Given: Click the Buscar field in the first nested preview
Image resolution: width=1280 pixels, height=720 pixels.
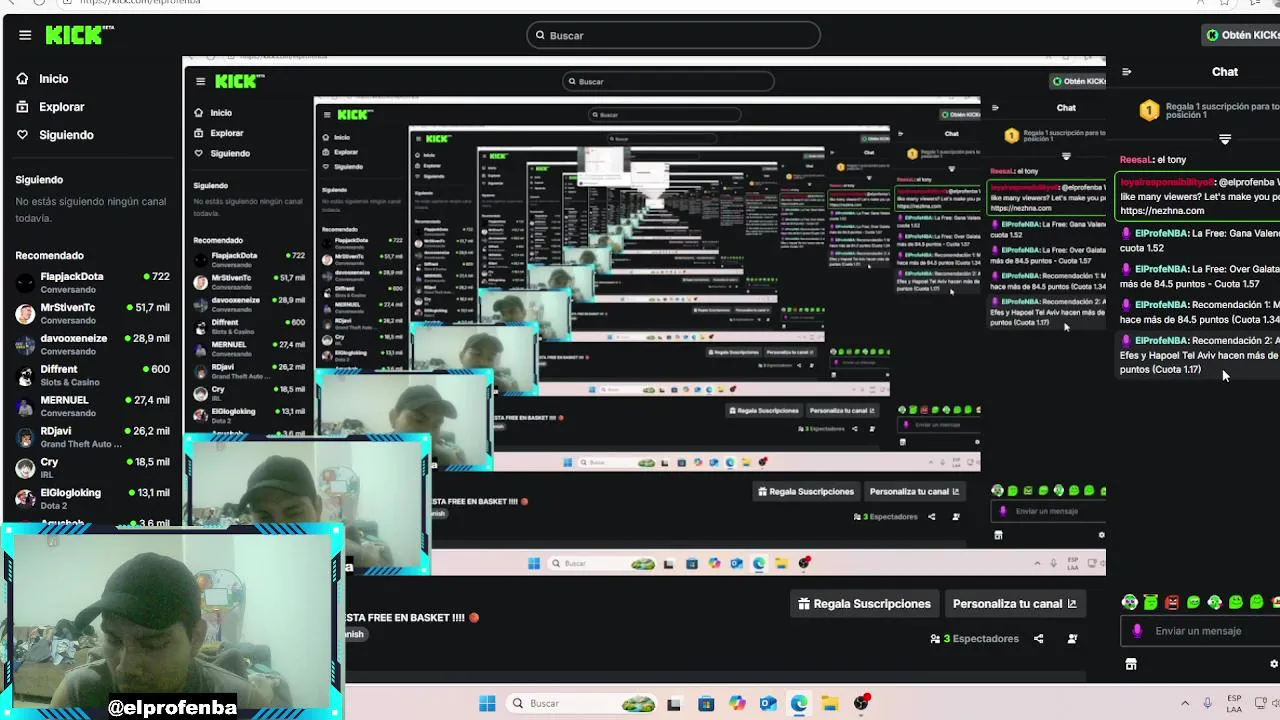Looking at the screenshot, I should pos(668,81).
